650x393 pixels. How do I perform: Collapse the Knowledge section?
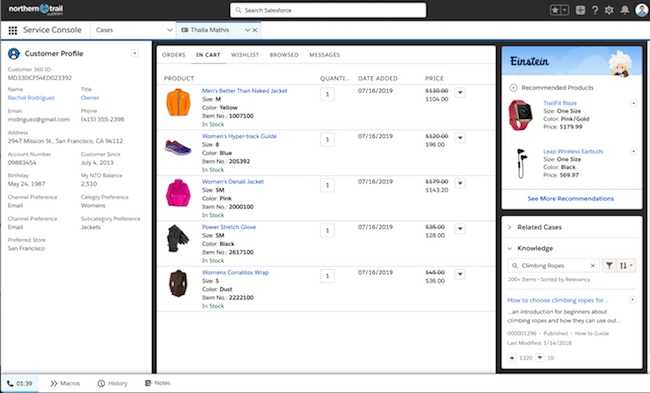510,248
